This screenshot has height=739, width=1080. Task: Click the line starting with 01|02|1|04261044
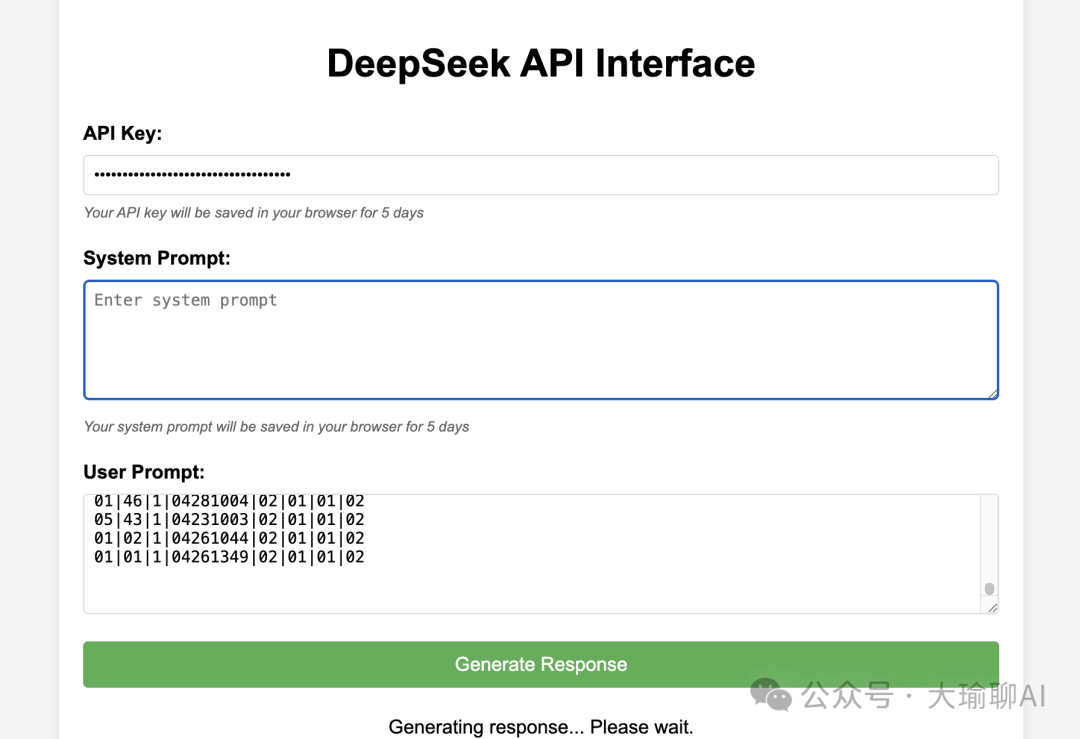[x=229, y=538]
